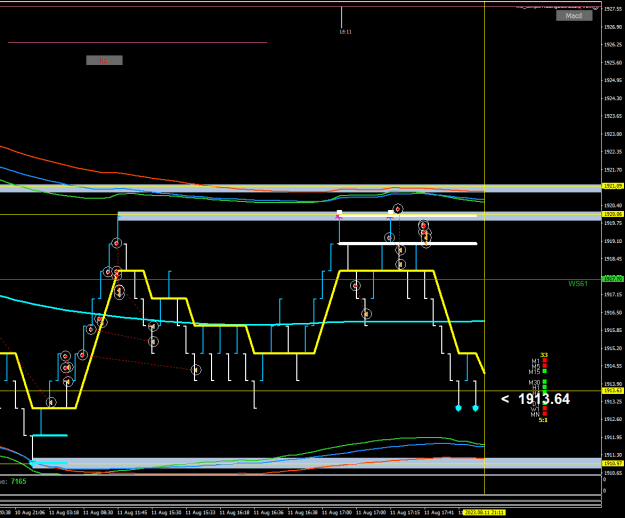625x518 pixels.
Task: Click the green 7165 value
Action: tap(18, 481)
